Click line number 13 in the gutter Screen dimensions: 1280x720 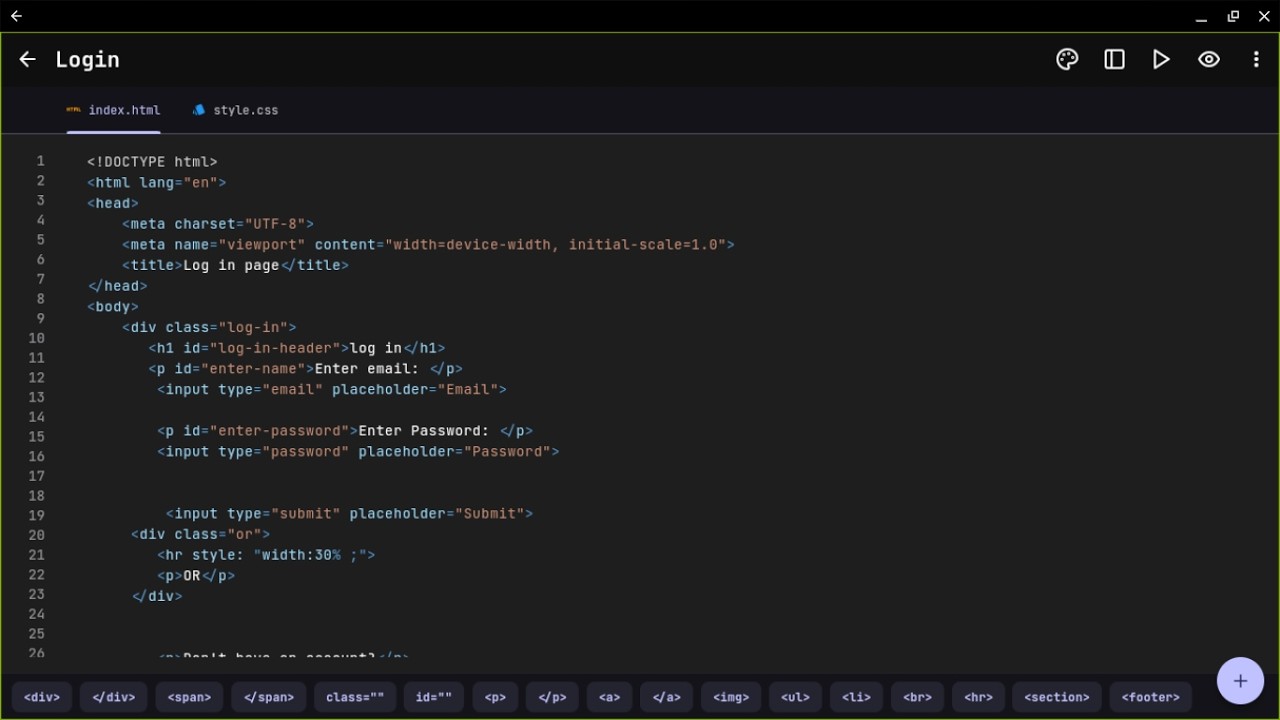[x=36, y=397]
